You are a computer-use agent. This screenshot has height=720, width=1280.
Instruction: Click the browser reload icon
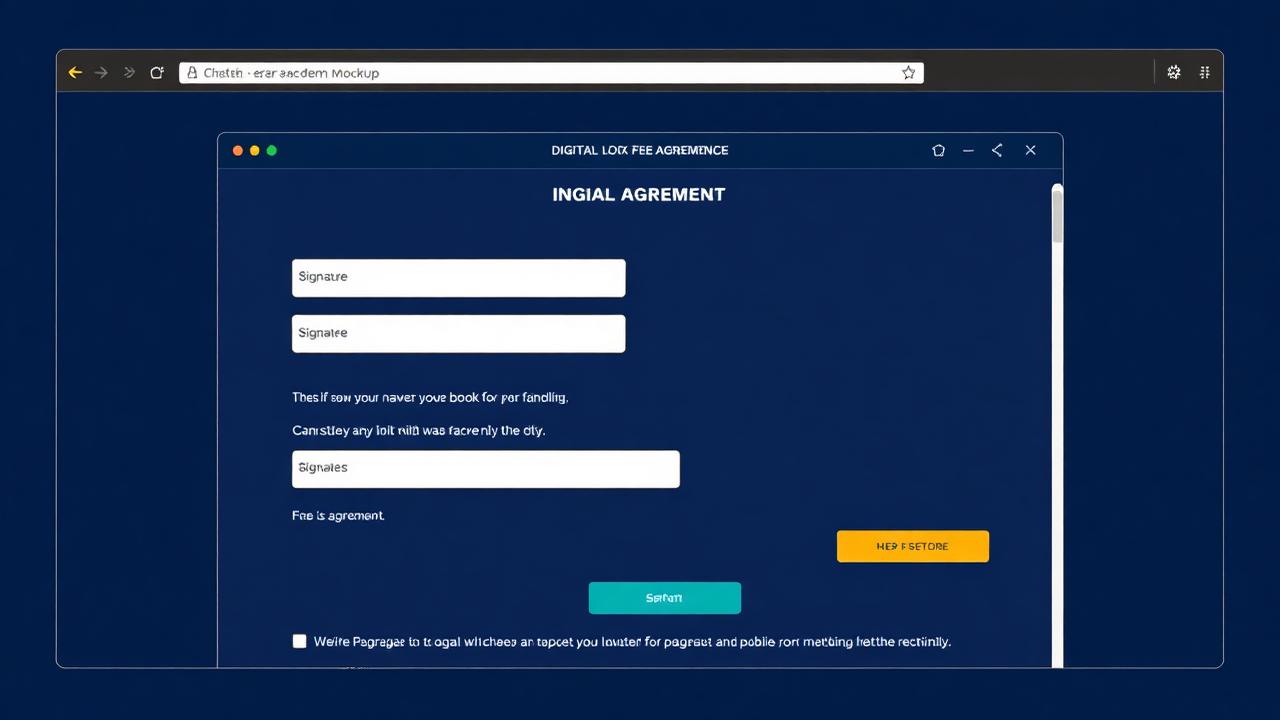tap(156, 73)
